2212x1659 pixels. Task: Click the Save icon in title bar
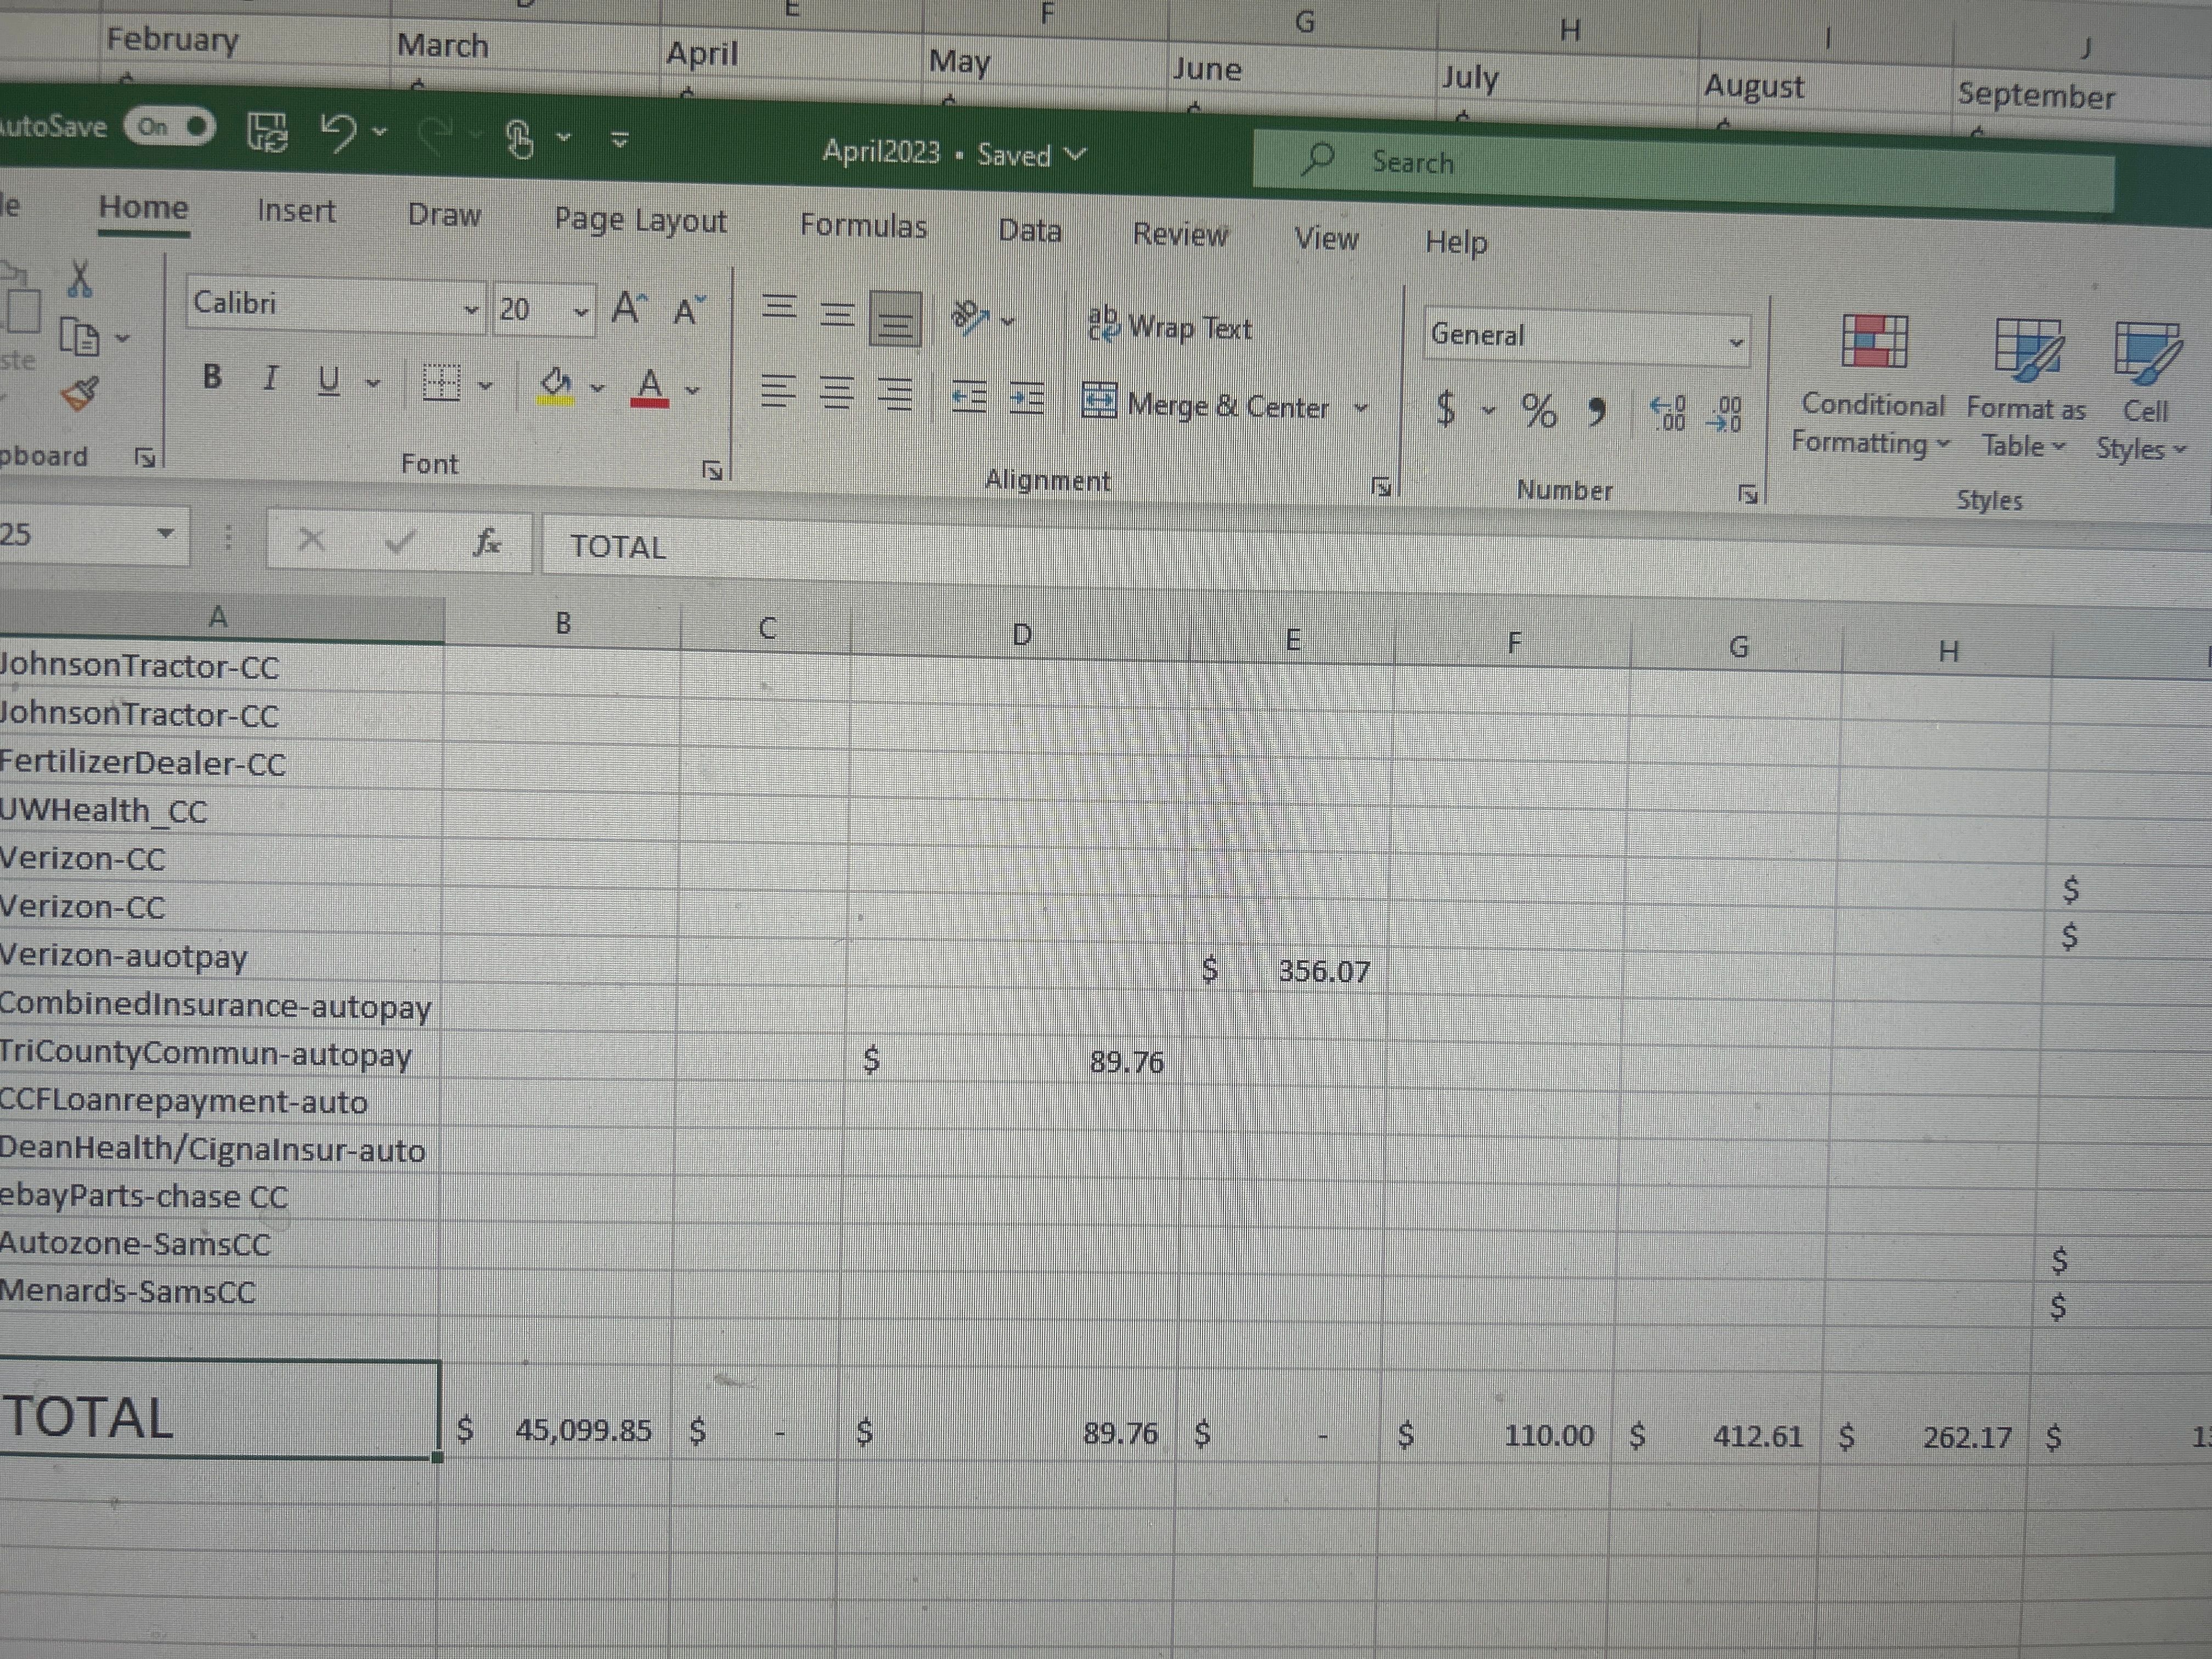(267, 131)
